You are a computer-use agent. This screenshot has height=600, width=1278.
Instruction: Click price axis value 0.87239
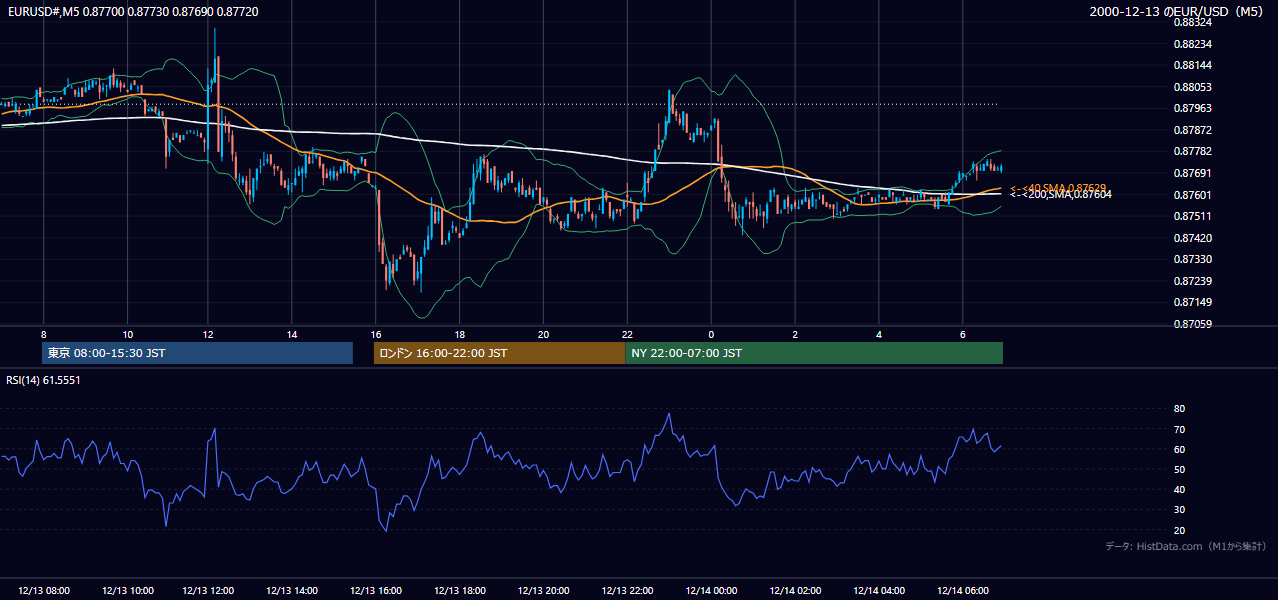(1192, 281)
